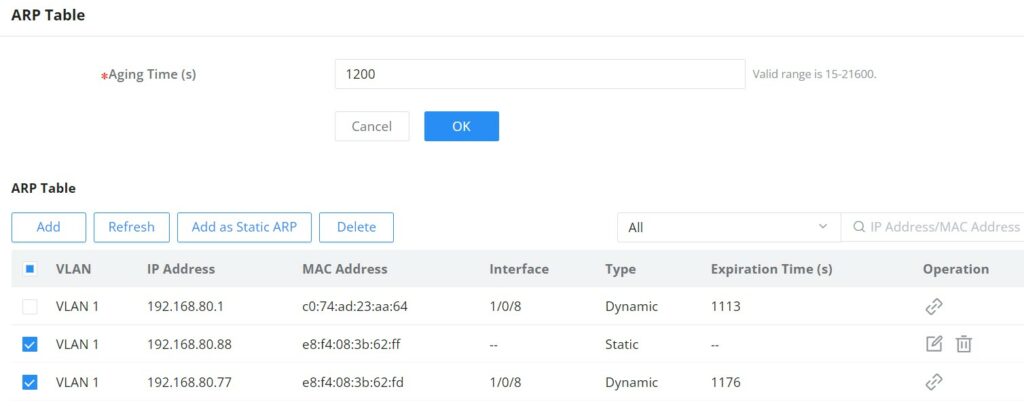This screenshot has width=1024, height=406.
Task: Click expiration time value 1176
Action: point(726,382)
